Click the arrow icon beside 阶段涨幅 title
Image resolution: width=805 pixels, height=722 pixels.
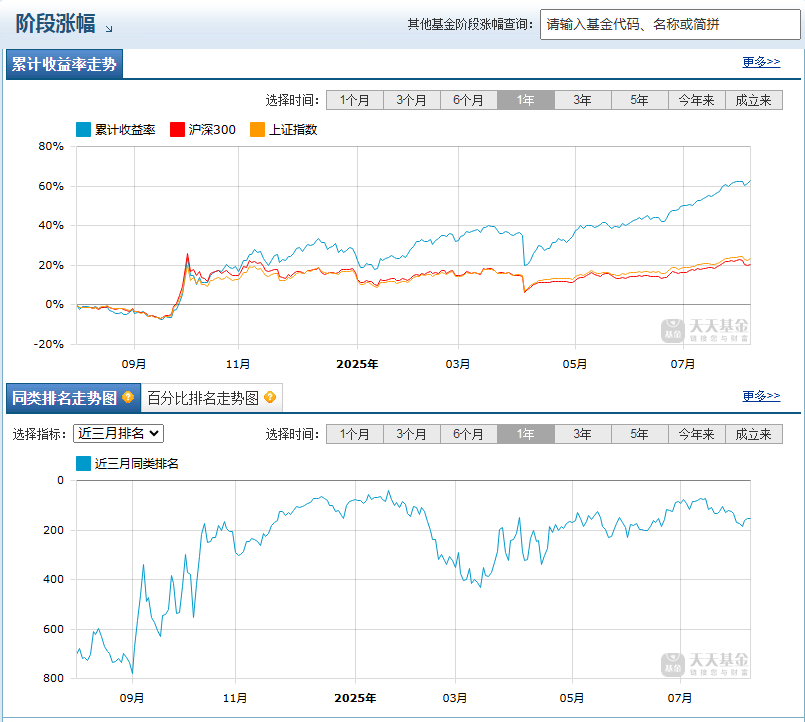(109, 29)
